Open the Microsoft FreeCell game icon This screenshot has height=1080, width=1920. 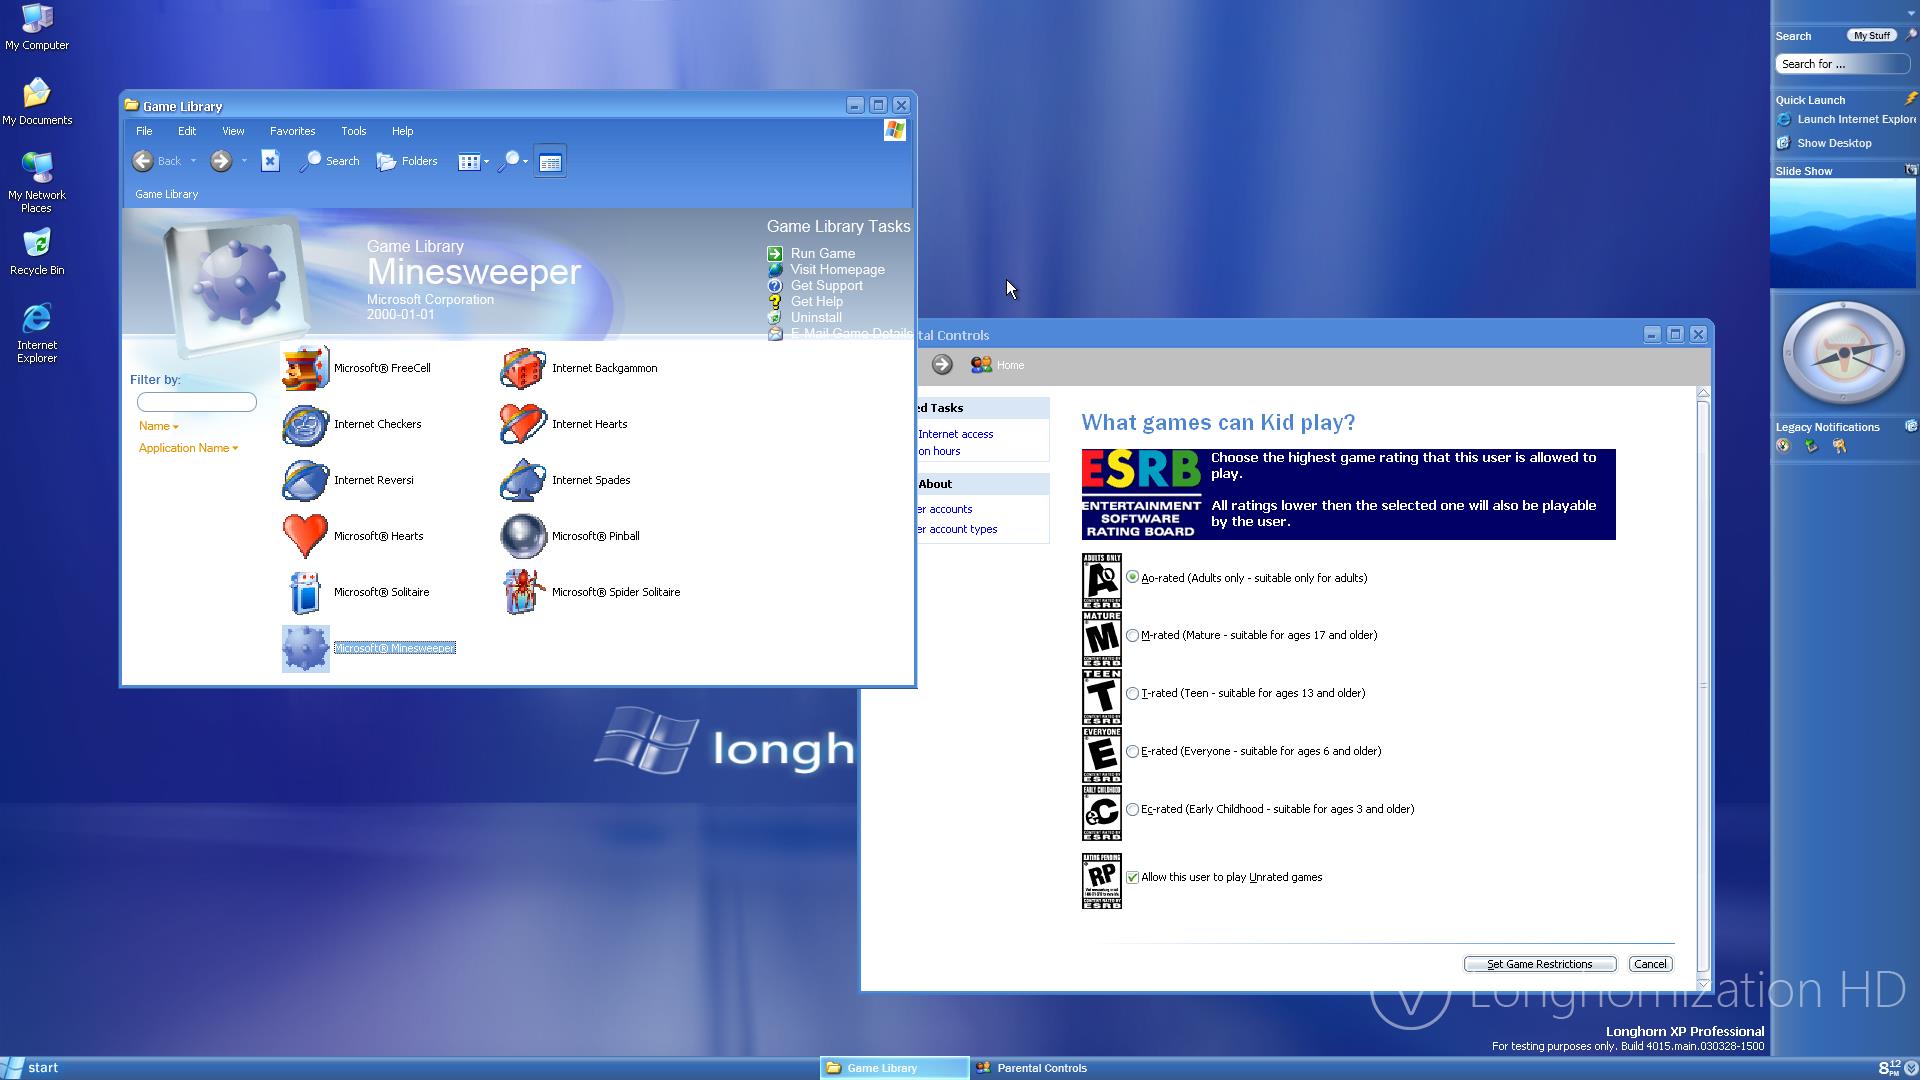tap(306, 368)
